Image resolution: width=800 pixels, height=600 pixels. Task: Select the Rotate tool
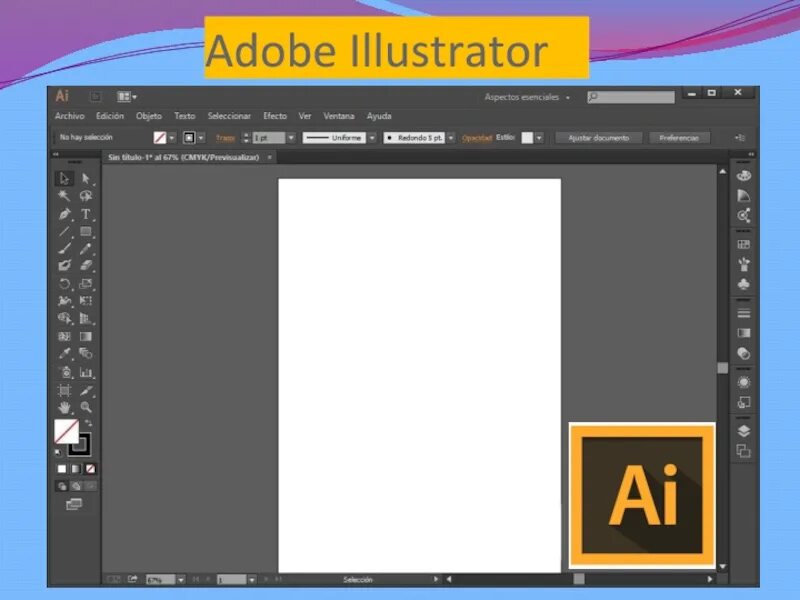click(64, 284)
